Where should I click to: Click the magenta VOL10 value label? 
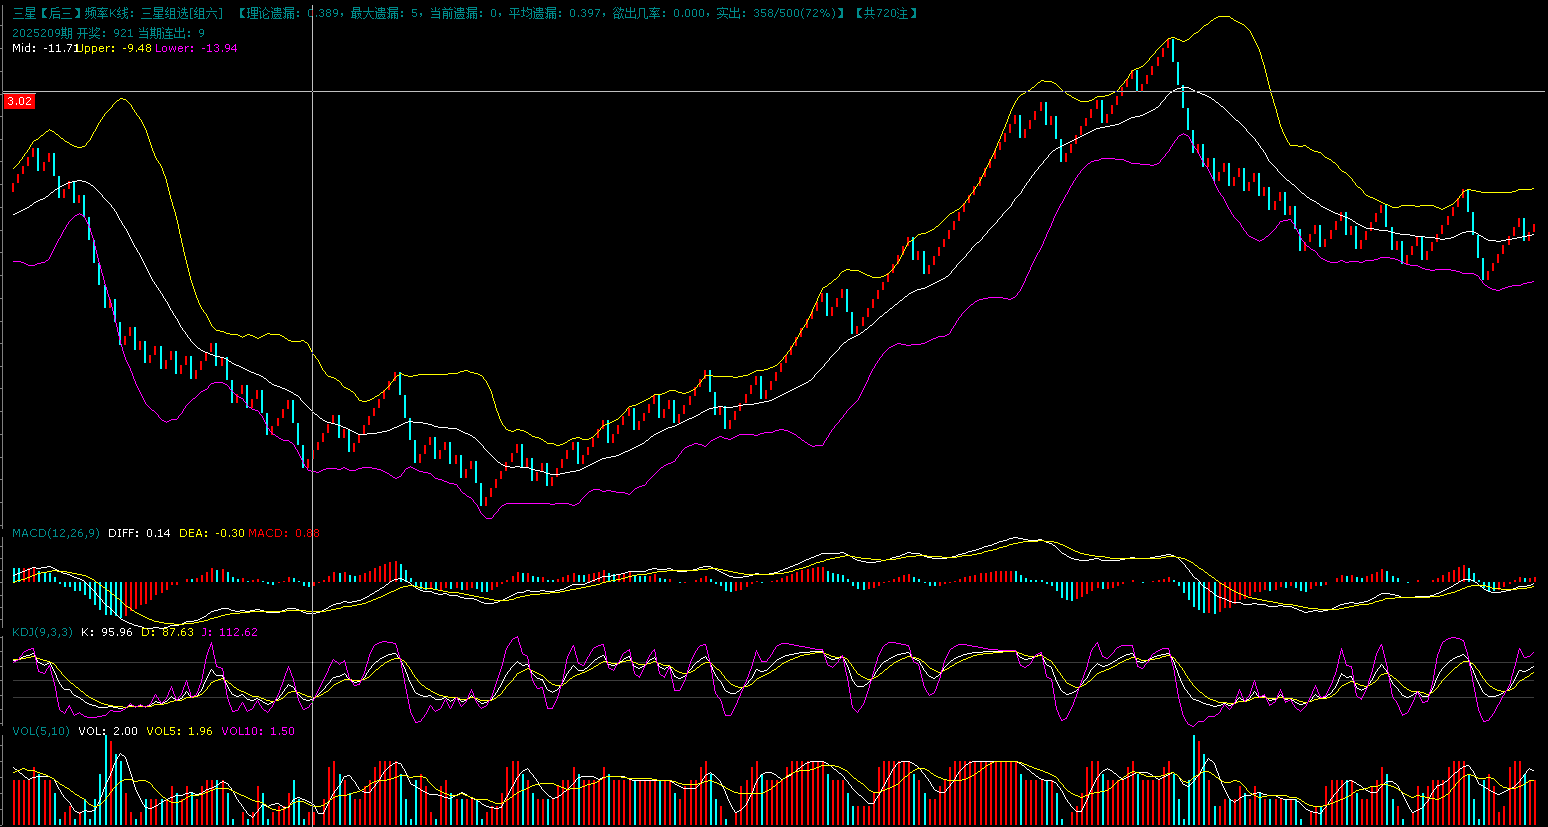click(258, 731)
